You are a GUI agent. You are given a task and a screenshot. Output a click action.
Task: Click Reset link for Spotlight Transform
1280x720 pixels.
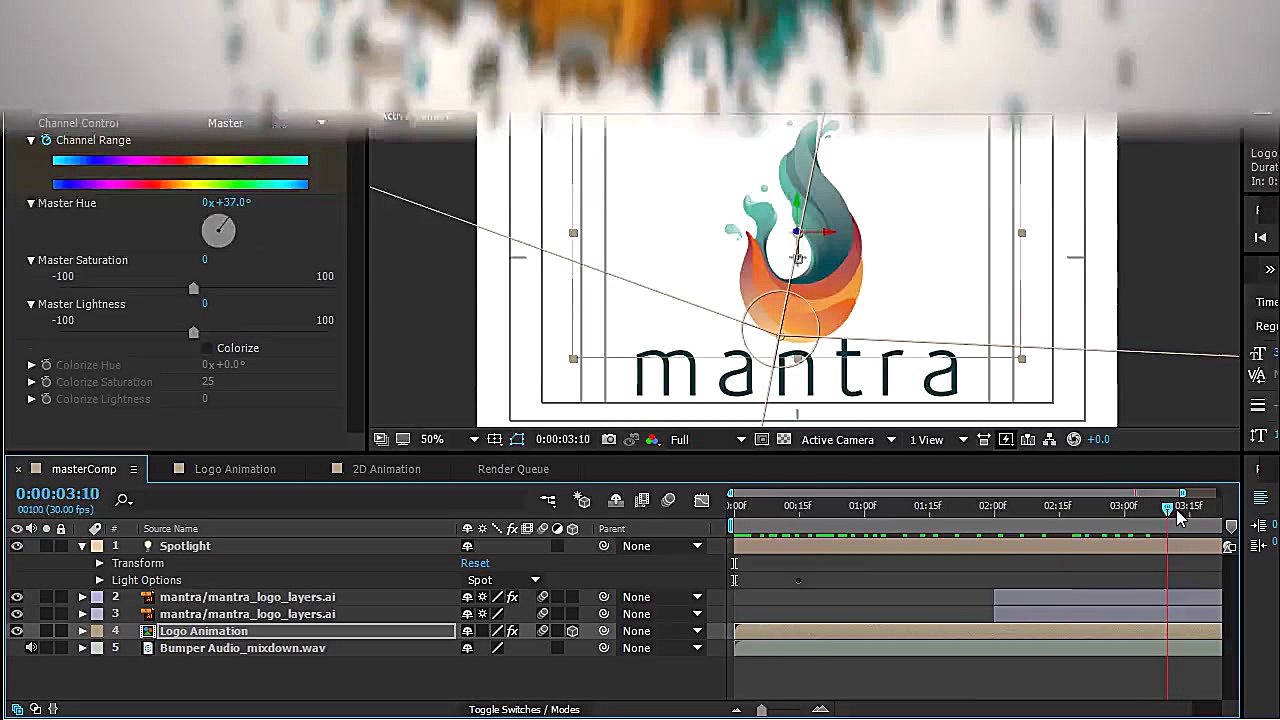pos(475,563)
